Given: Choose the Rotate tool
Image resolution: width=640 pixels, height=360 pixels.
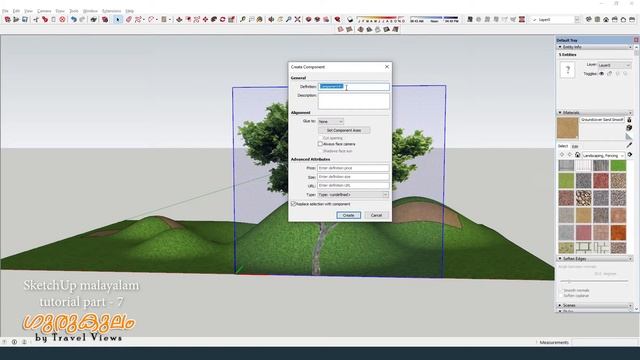Looking at the screenshot, I should pos(222,19).
